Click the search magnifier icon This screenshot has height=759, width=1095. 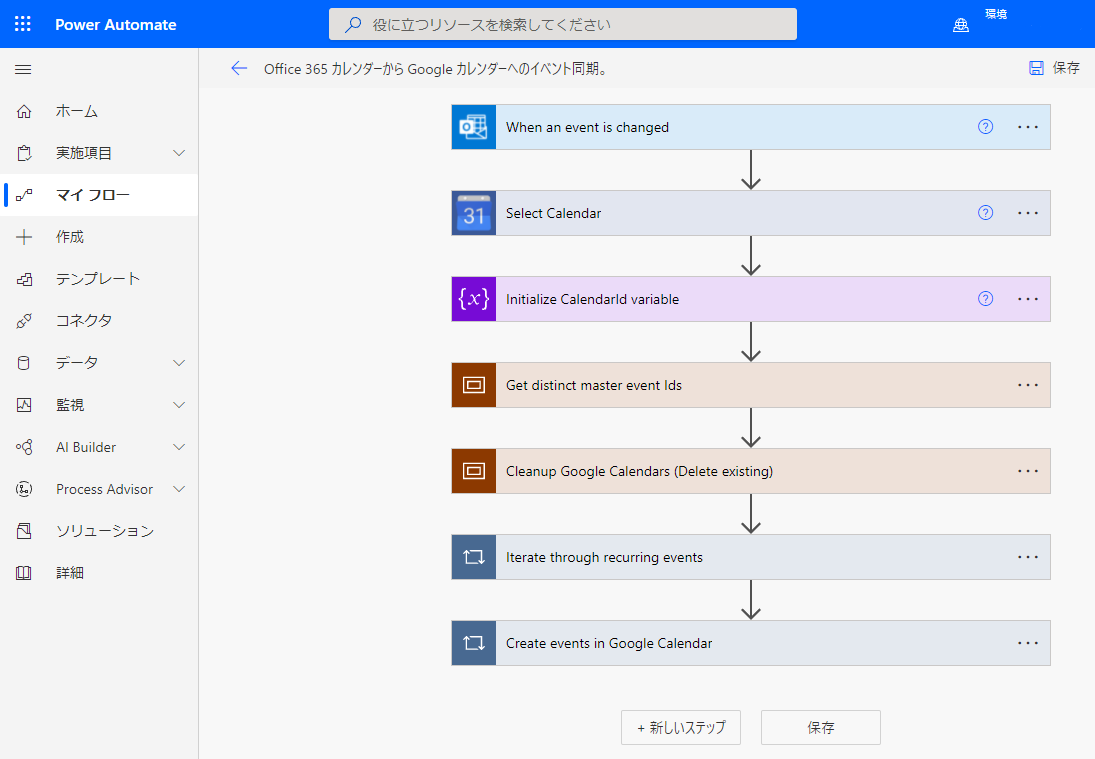(353, 24)
